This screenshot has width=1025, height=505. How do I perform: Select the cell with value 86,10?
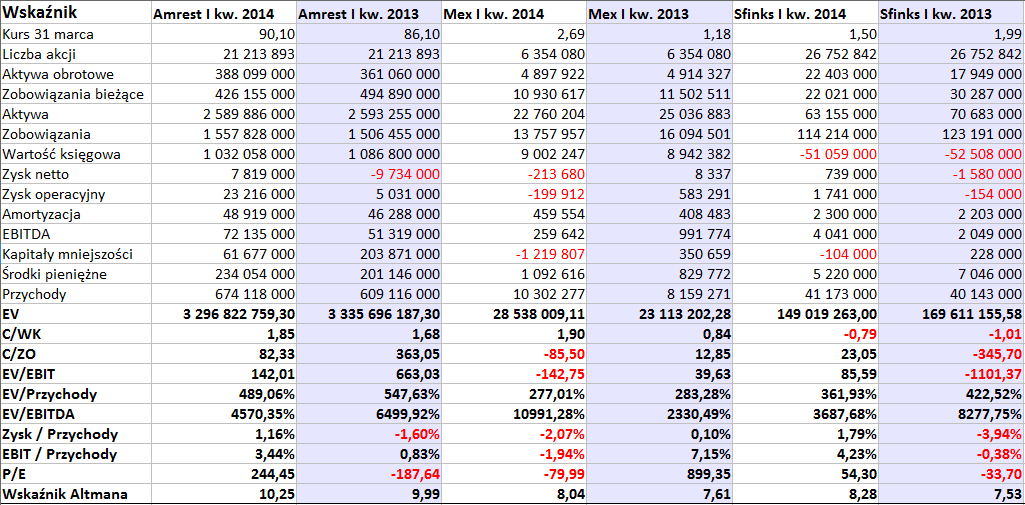(x=369, y=35)
